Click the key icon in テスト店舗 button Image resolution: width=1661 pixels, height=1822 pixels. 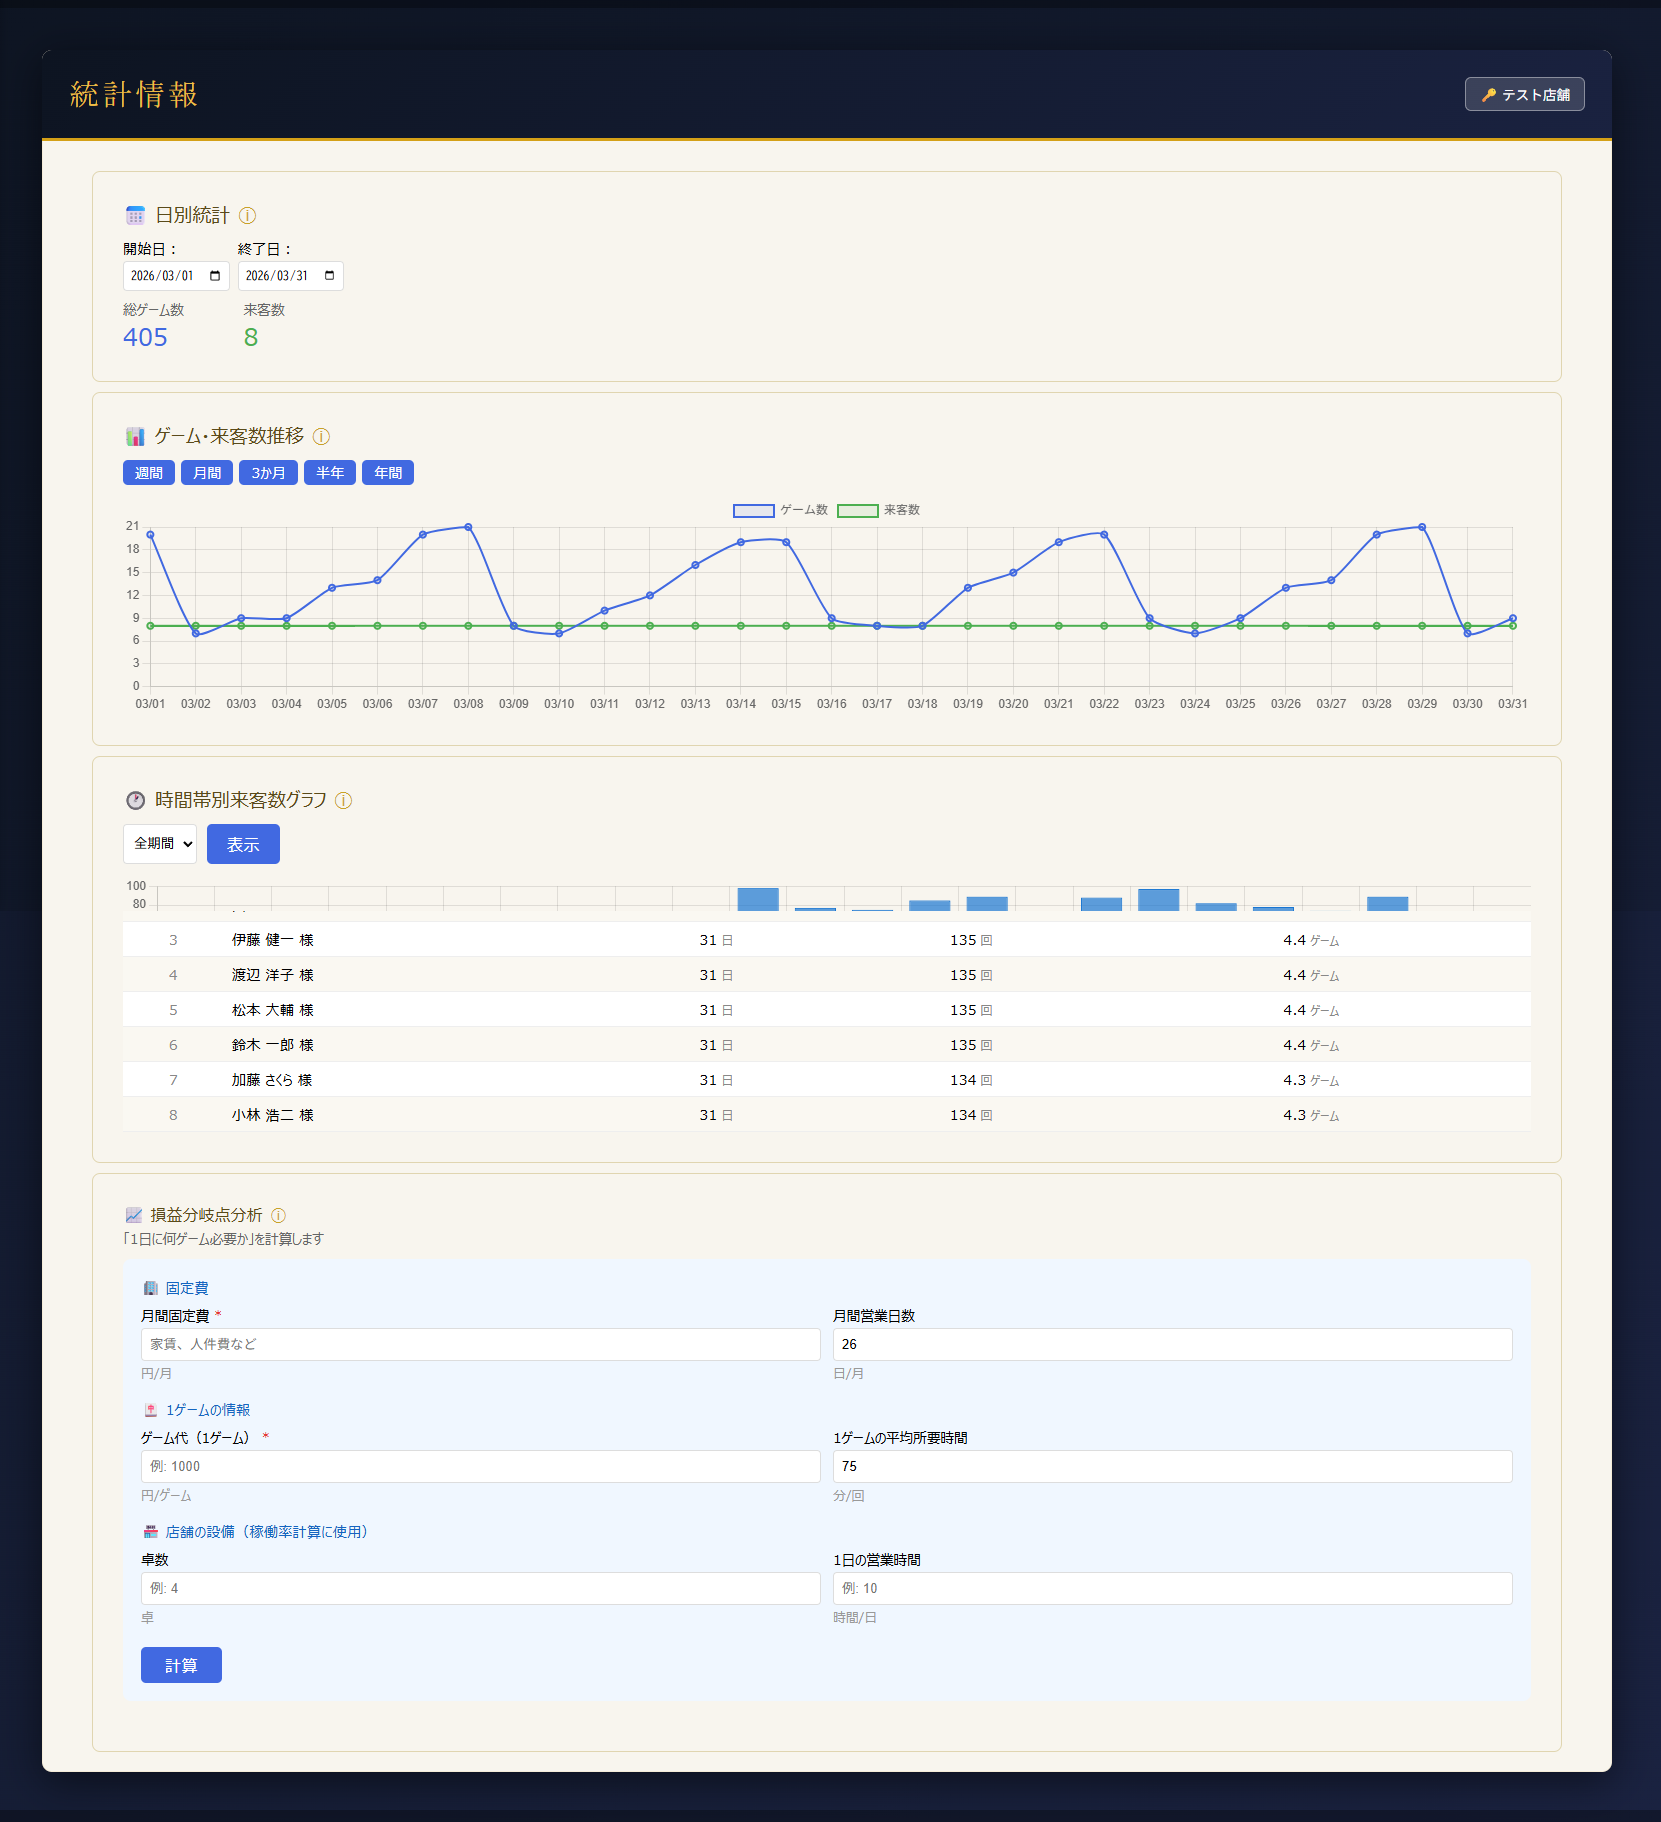click(x=1489, y=95)
